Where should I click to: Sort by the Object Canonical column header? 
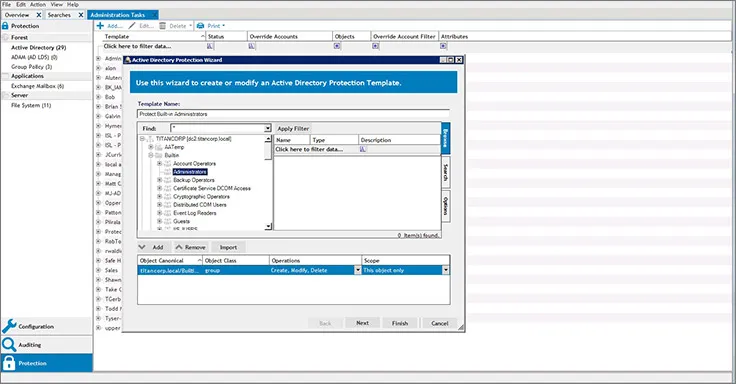170,261
